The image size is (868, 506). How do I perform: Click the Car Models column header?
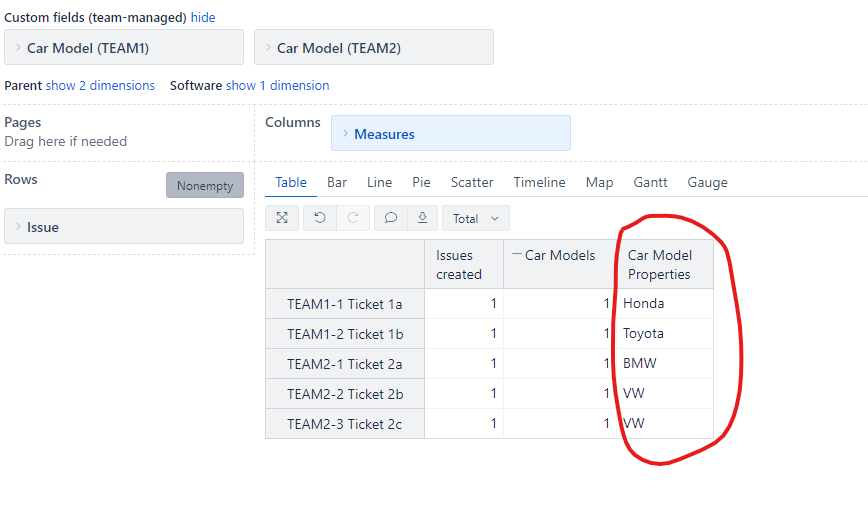click(560, 264)
